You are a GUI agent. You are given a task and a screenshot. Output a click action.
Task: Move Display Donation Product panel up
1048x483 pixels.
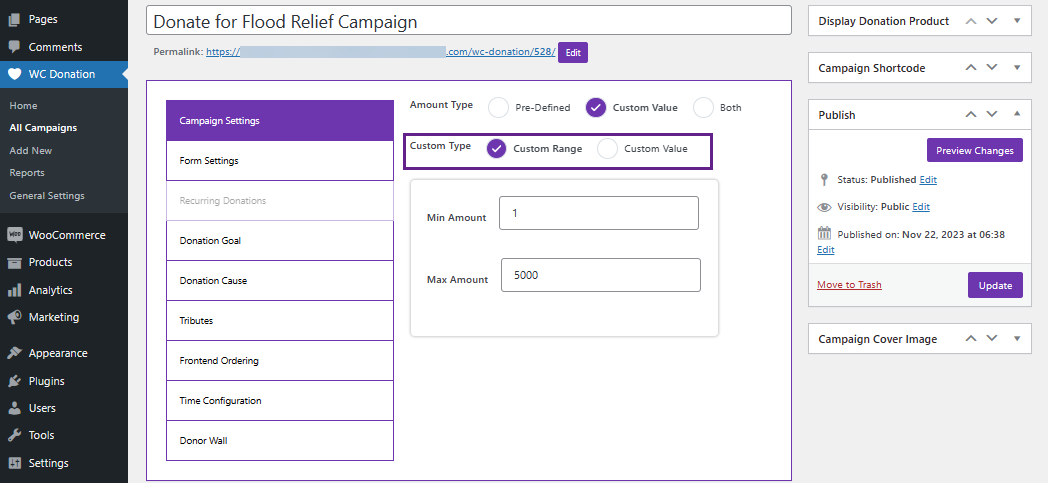pyautogui.click(x=971, y=21)
